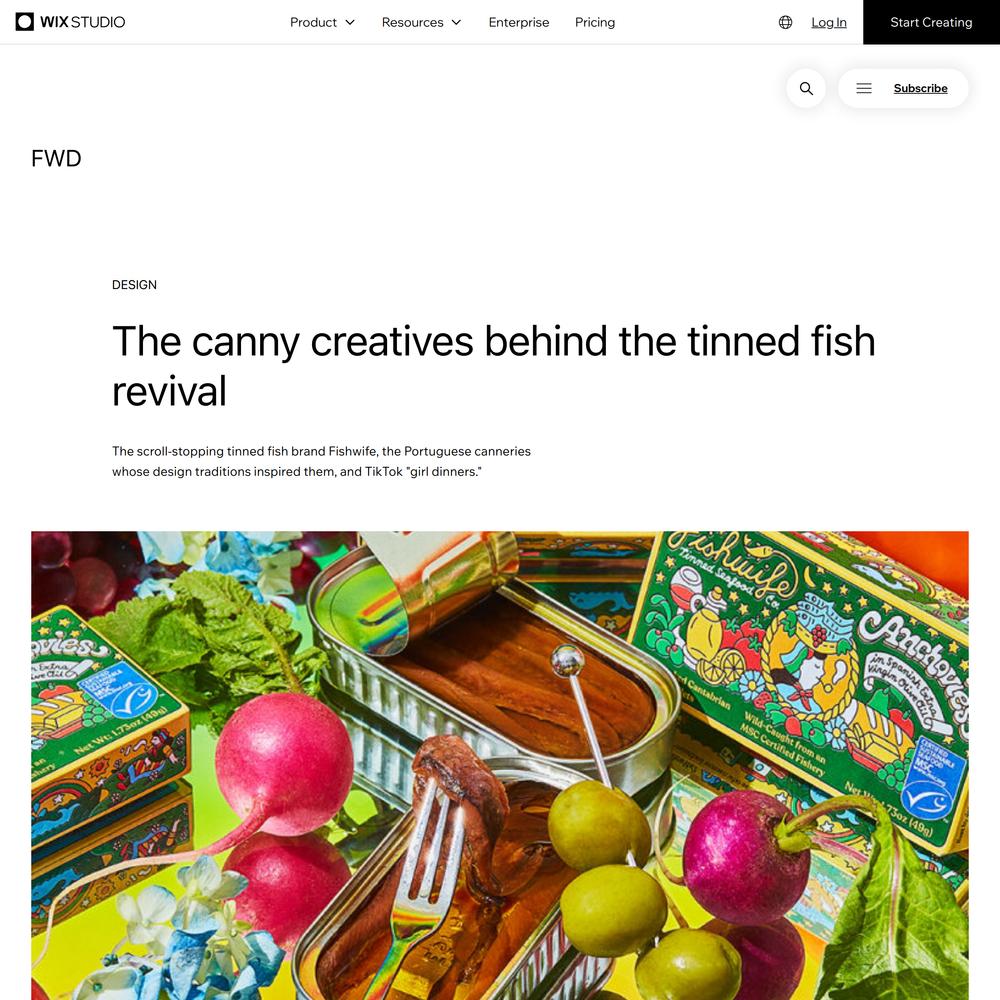Click the Fishwife anchovies hero image
This screenshot has height=1000, width=1000.
[499, 765]
